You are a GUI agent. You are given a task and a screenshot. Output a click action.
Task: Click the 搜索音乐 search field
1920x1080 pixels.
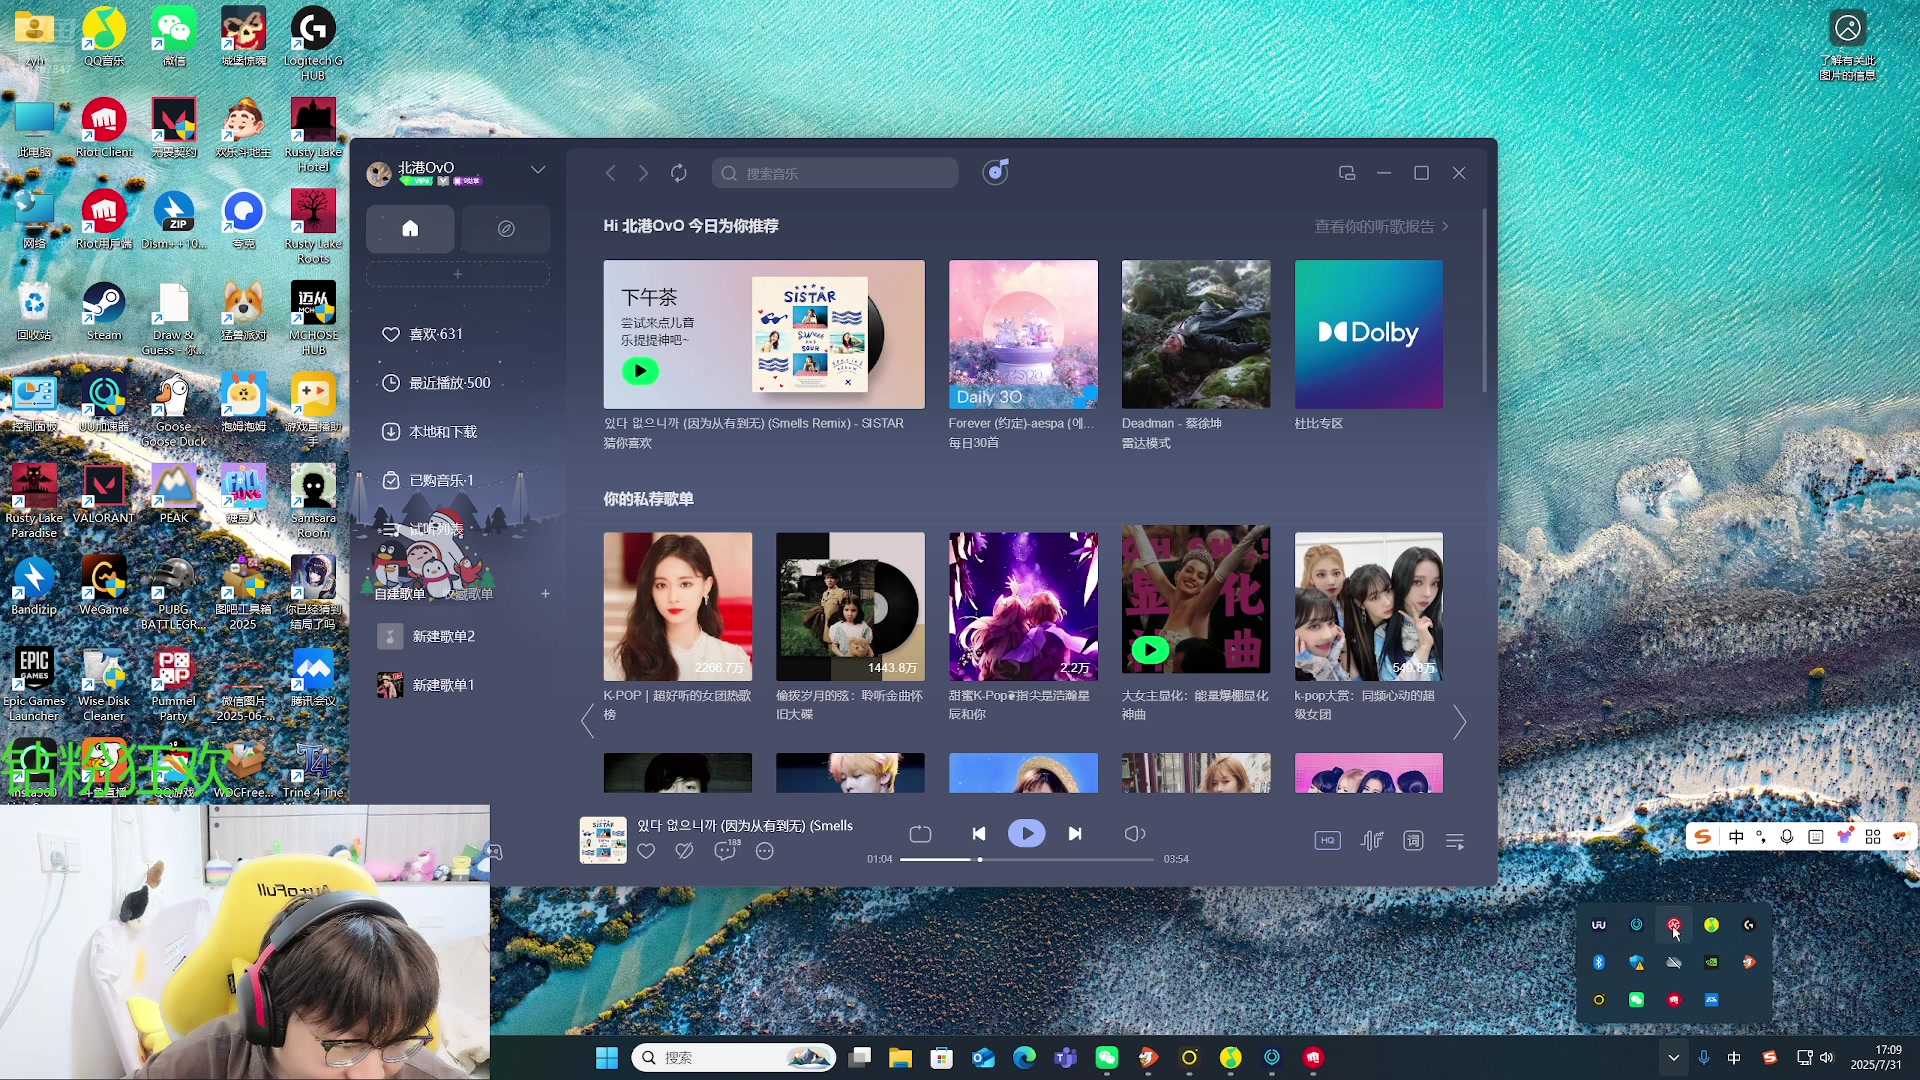835,173
